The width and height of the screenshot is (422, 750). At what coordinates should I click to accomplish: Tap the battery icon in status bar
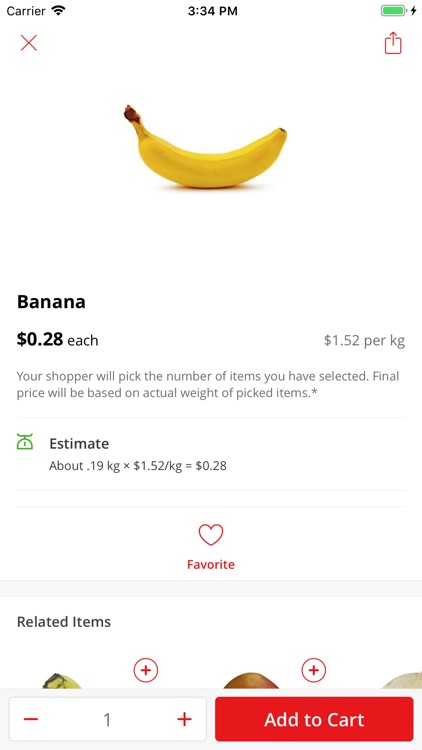pos(394,11)
